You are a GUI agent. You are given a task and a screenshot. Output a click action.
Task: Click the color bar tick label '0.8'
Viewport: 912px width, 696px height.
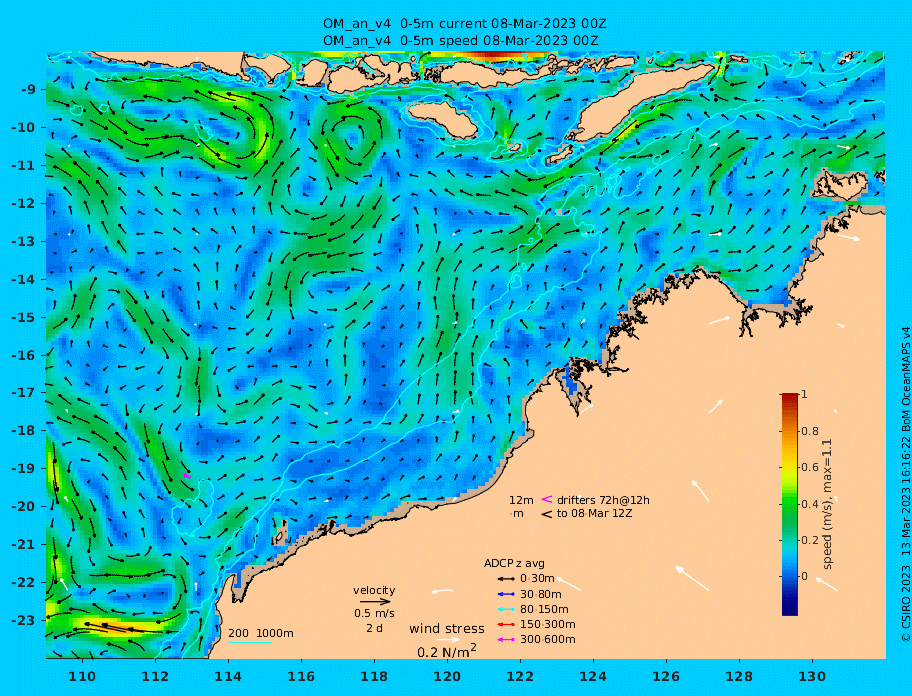[x=810, y=431]
